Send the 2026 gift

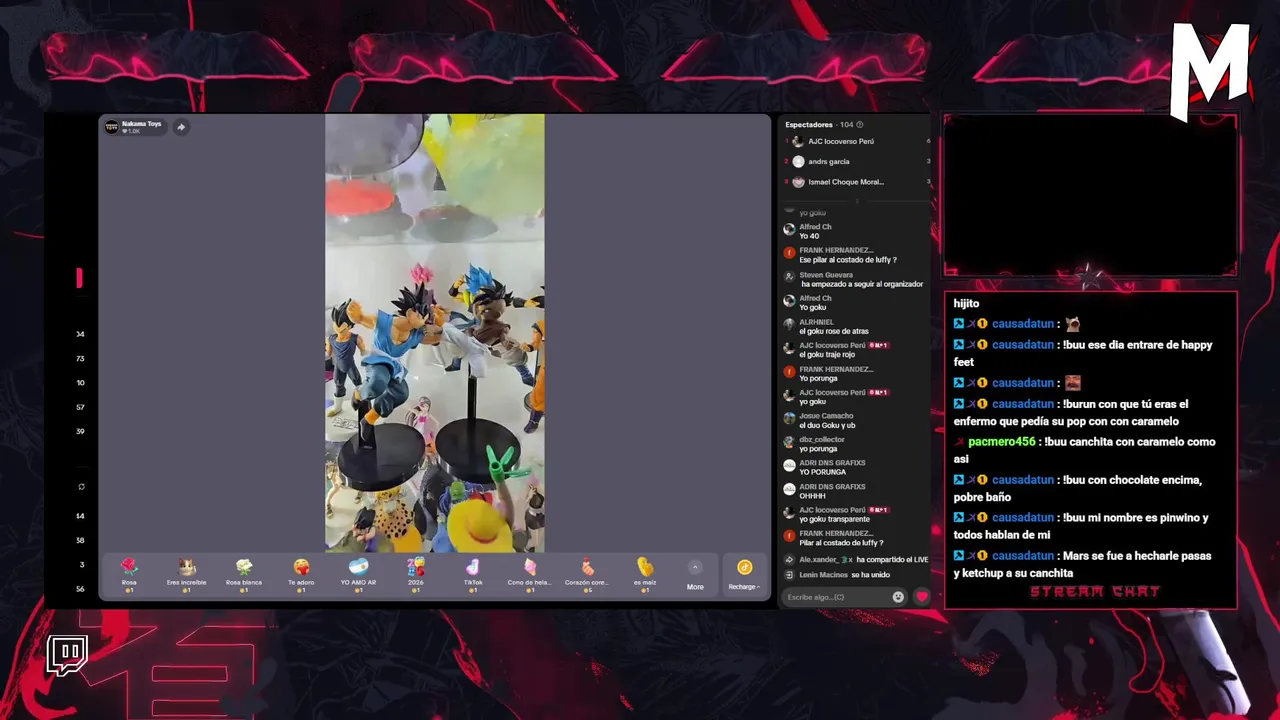tap(416, 574)
